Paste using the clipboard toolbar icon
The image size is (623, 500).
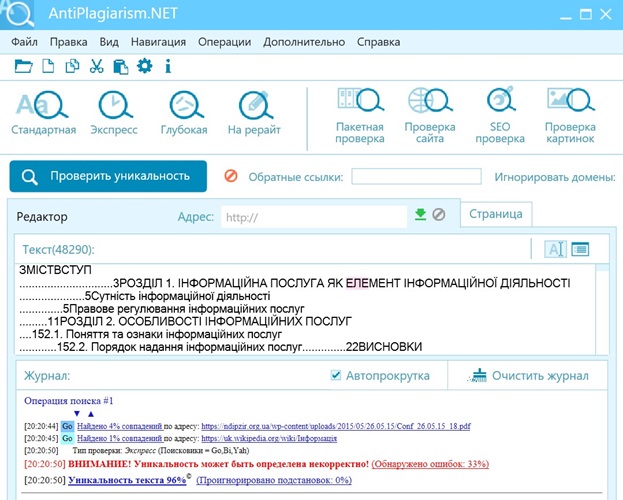120,66
